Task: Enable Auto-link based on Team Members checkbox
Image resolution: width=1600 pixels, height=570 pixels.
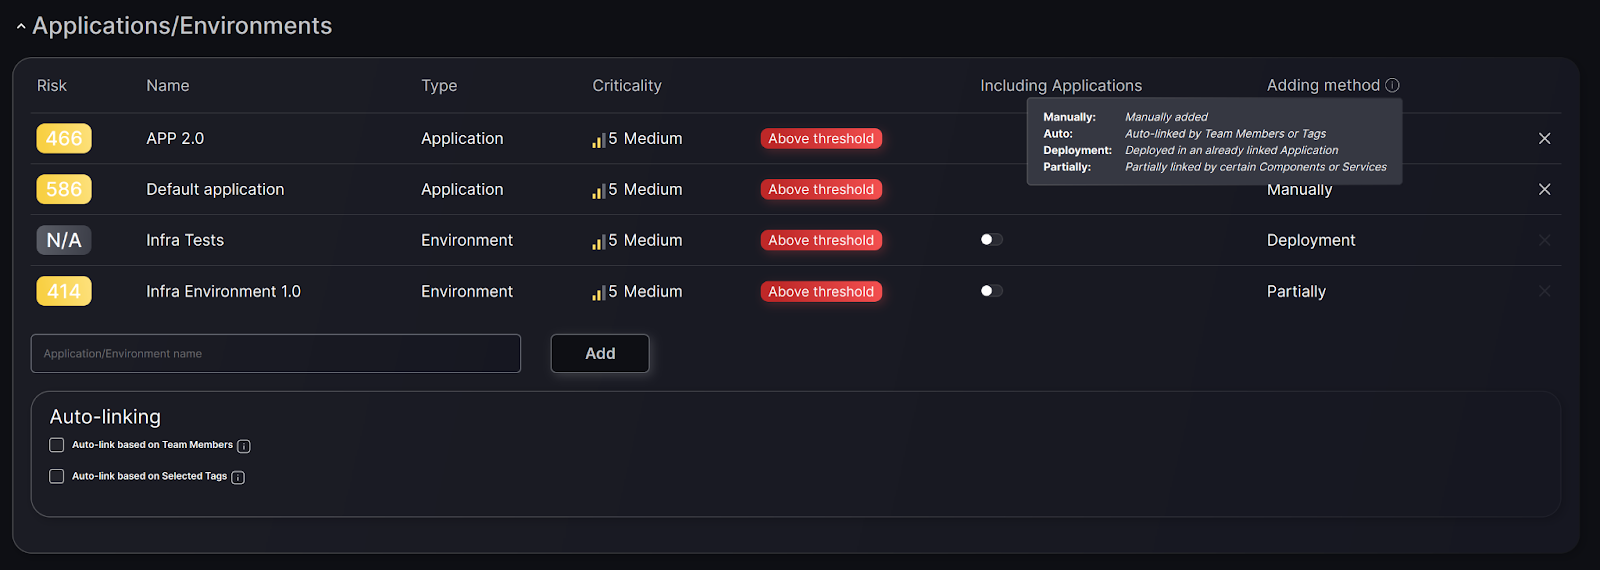Action: pyautogui.click(x=57, y=445)
